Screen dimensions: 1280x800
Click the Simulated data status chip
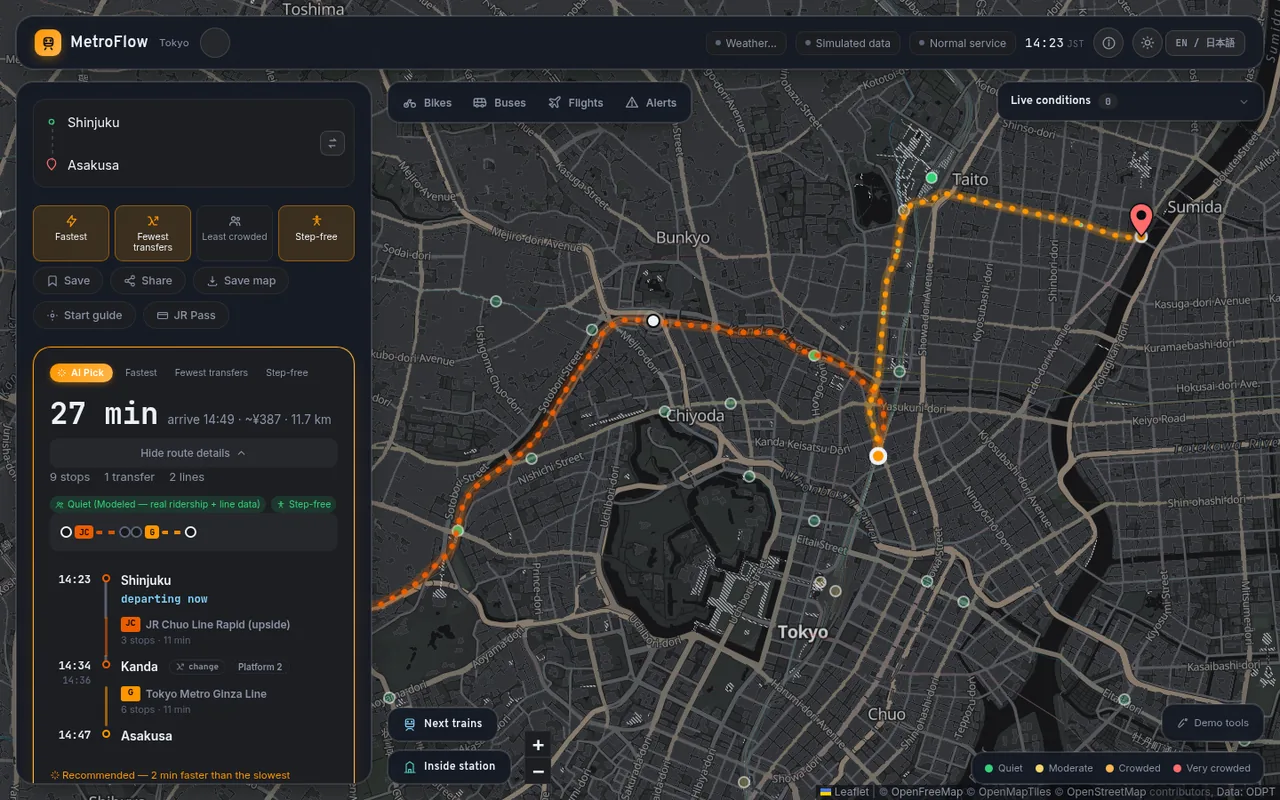(848, 43)
